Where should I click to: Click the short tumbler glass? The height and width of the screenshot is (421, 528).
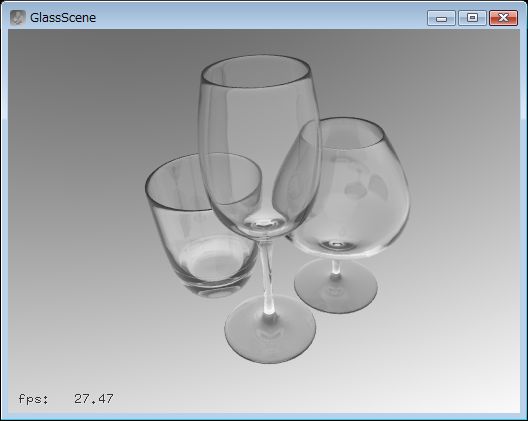click(x=203, y=226)
